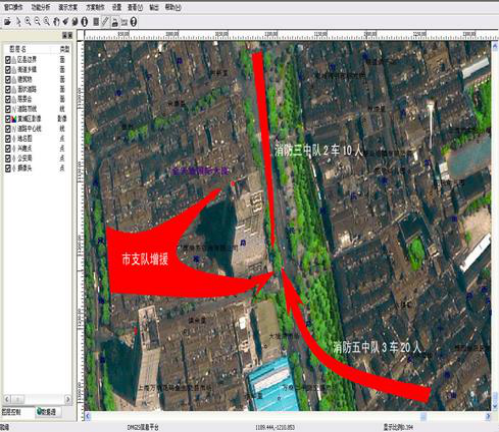Switch to the 鹰眼 tab at panel bottom
Image resolution: width=499 pixels, height=432 pixels.
click(46, 412)
